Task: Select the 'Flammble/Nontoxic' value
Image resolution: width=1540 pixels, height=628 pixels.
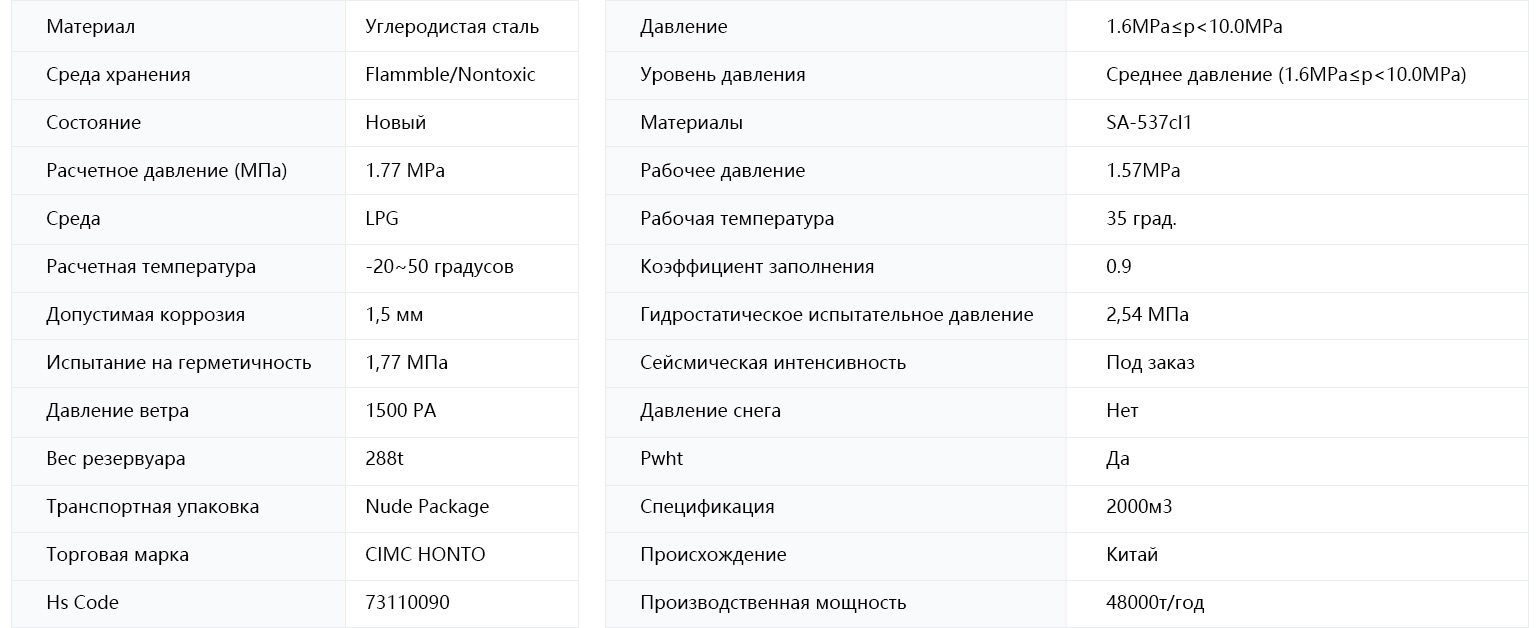Action: point(450,75)
